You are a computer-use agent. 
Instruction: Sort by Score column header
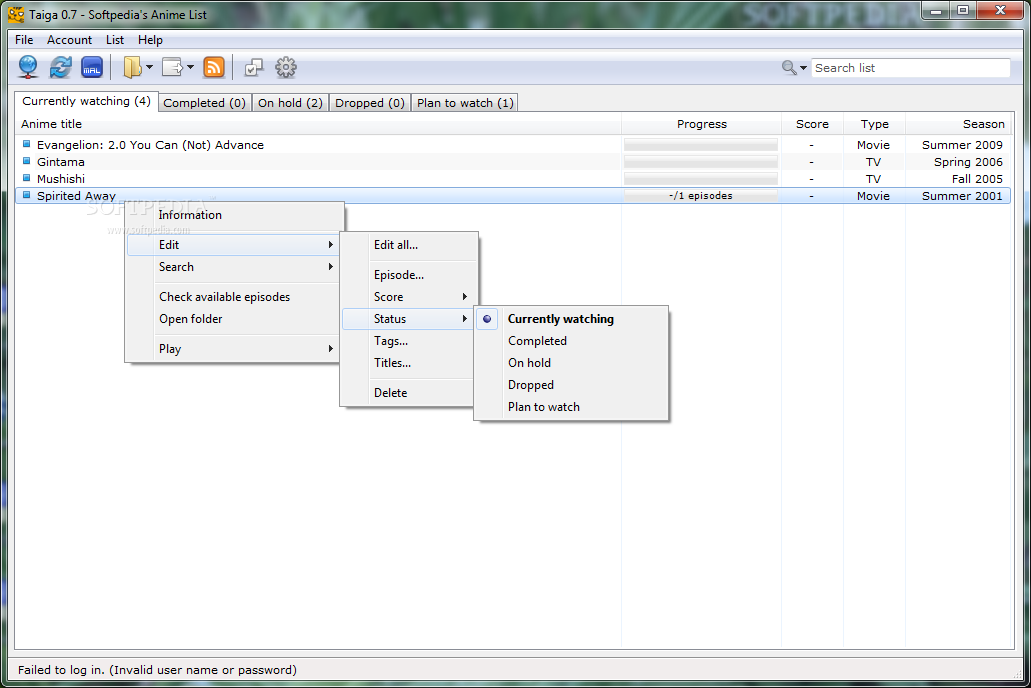[x=812, y=124]
